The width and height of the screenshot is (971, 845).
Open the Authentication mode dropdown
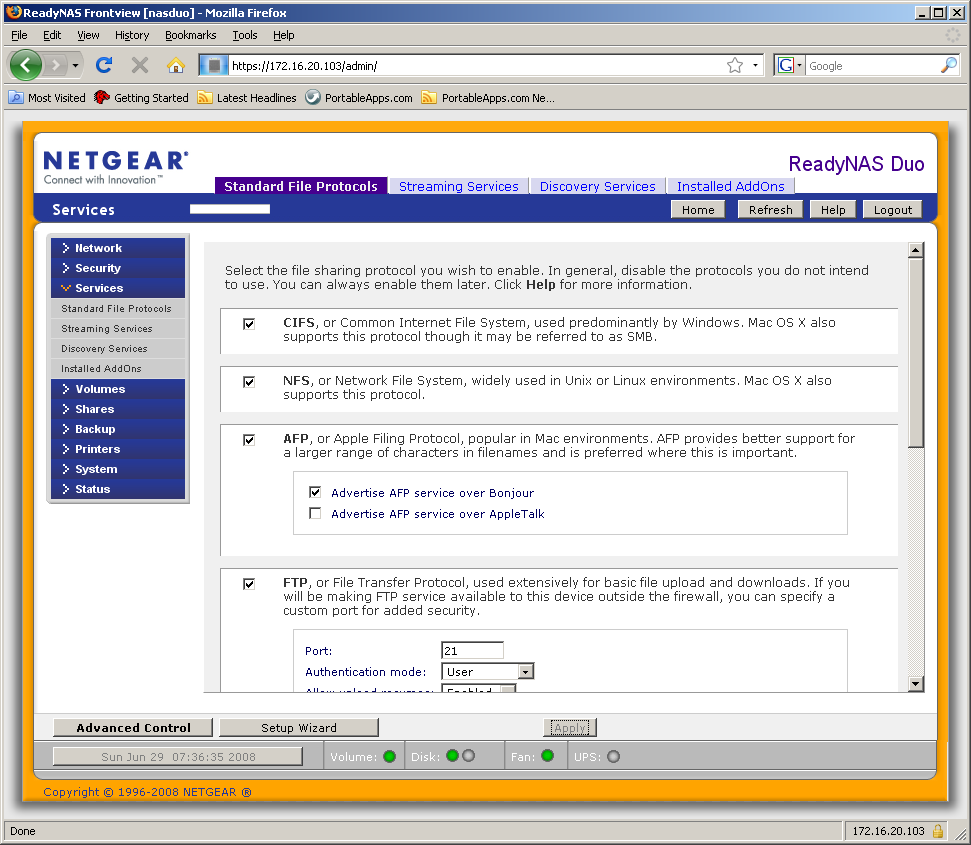[x=487, y=672]
